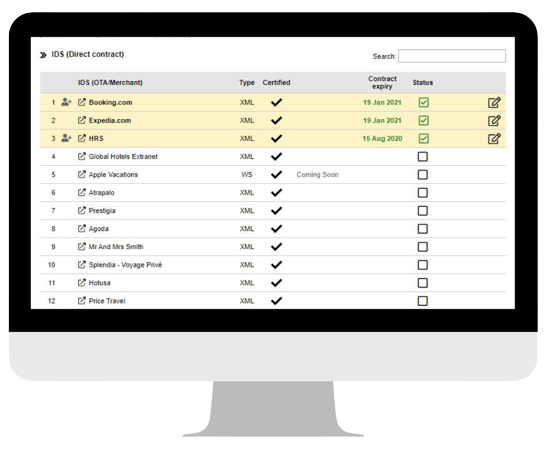553x451 pixels.
Task: Click the Coming Soon label for Apple Vacations
Action: pyautogui.click(x=317, y=174)
